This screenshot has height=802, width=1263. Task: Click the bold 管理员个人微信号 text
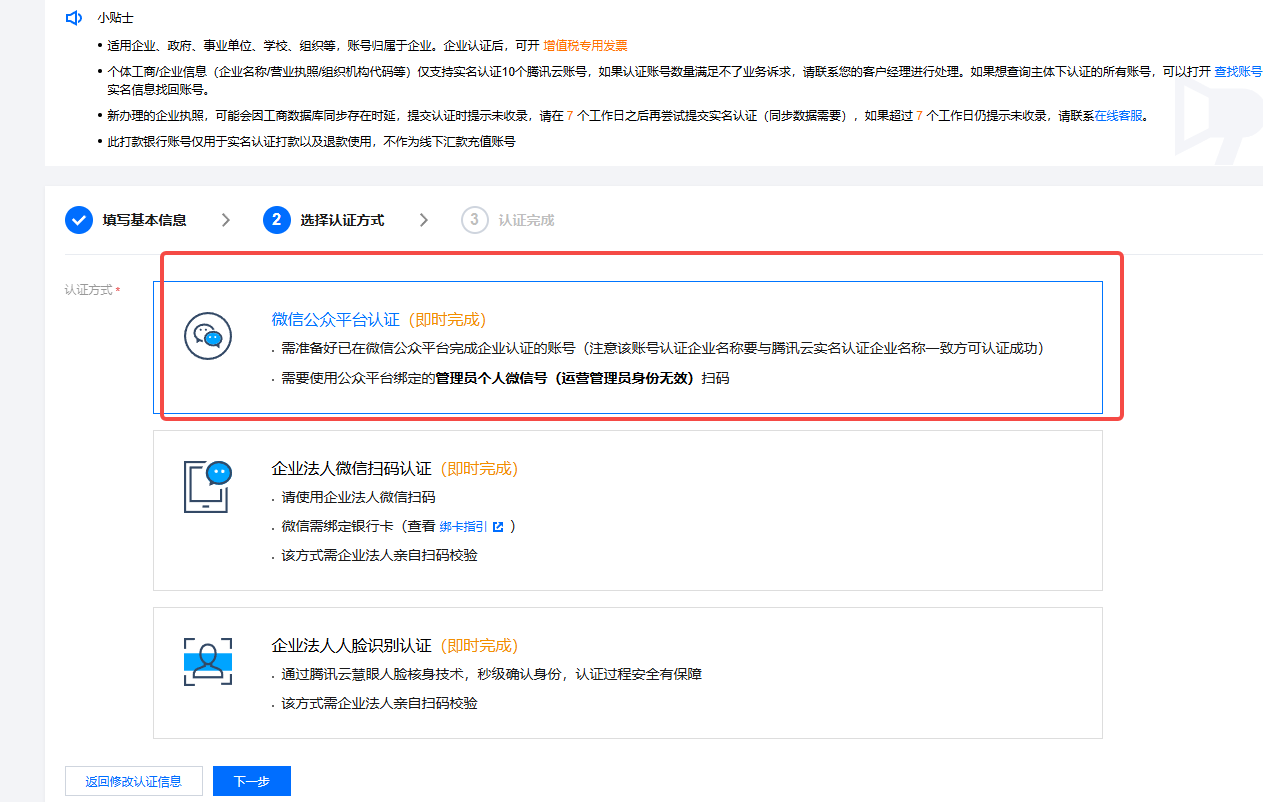pos(490,379)
